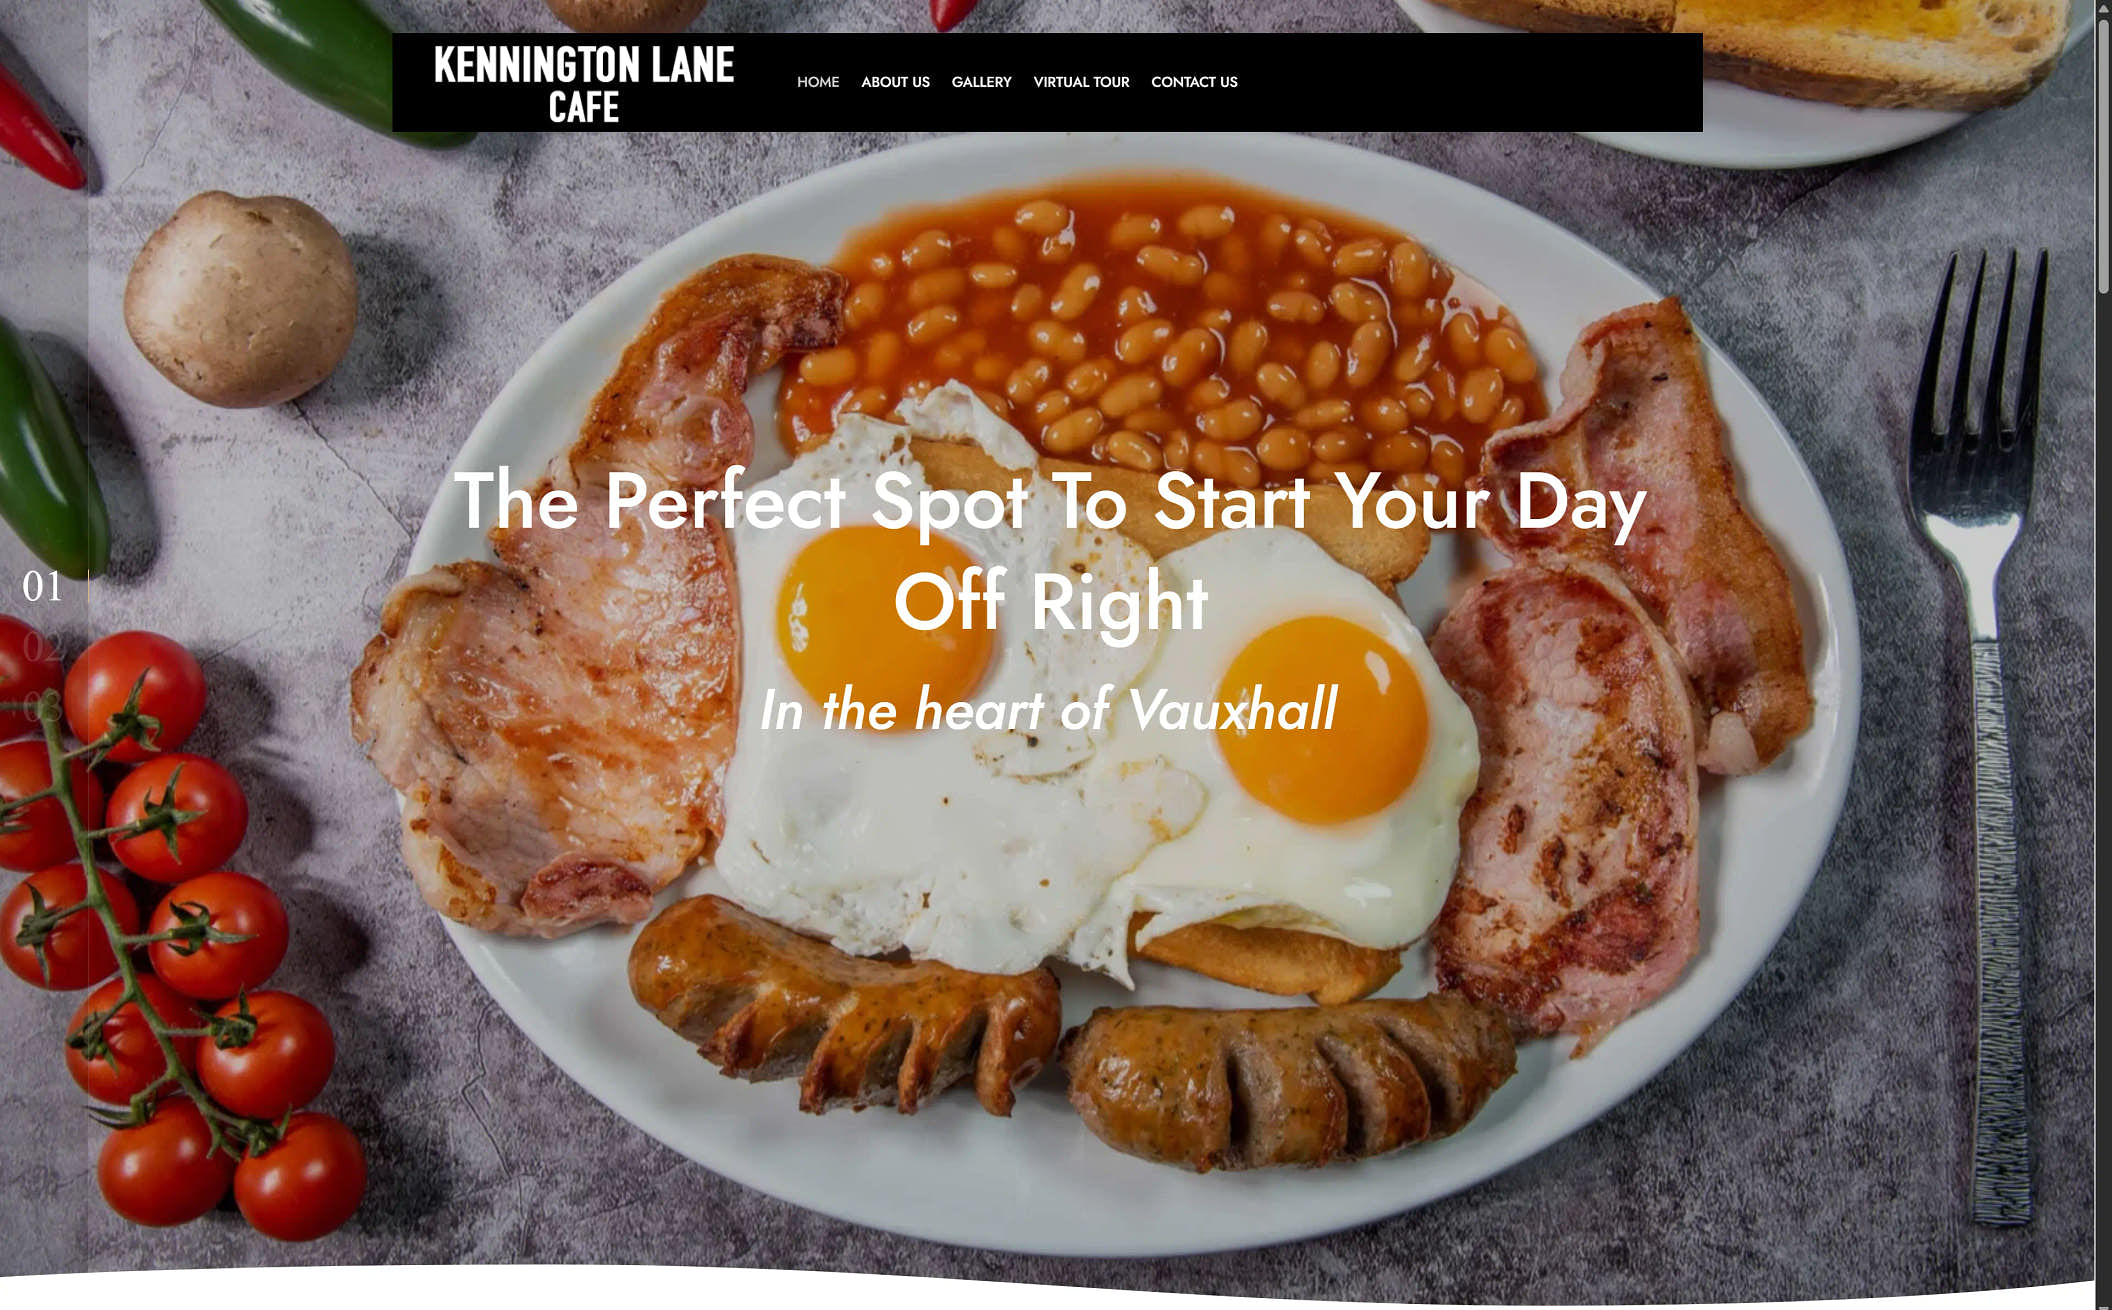Click the mushroom in the hero photo

(240, 299)
